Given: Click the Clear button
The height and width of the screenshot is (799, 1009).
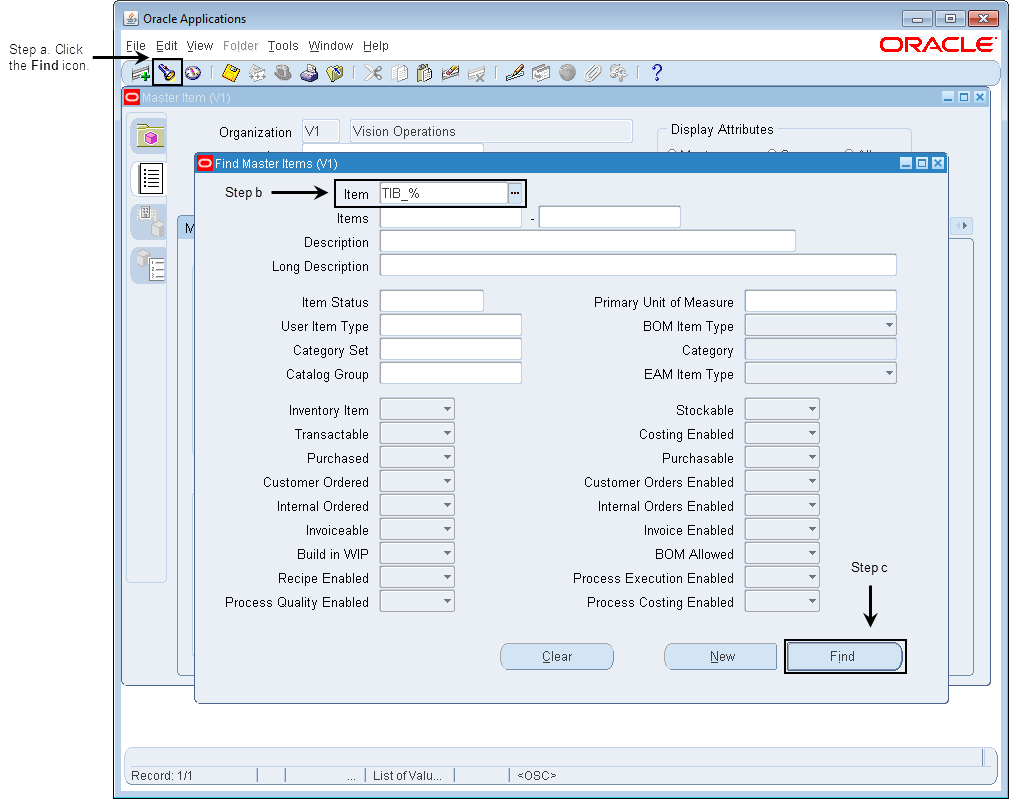Looking at the screenshot, I should pyautogui.click(x=557, y=656).
